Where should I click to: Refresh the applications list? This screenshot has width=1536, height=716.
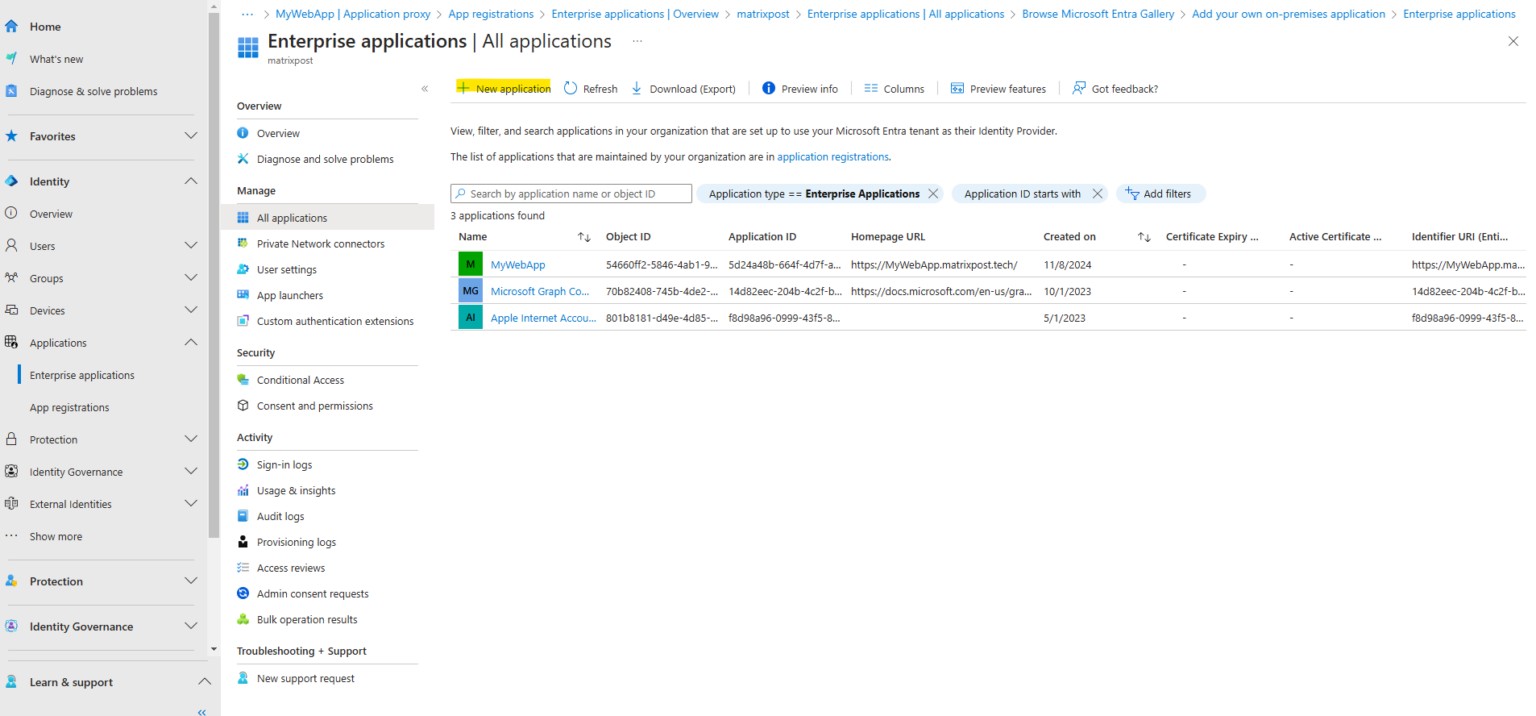[590, 88]
